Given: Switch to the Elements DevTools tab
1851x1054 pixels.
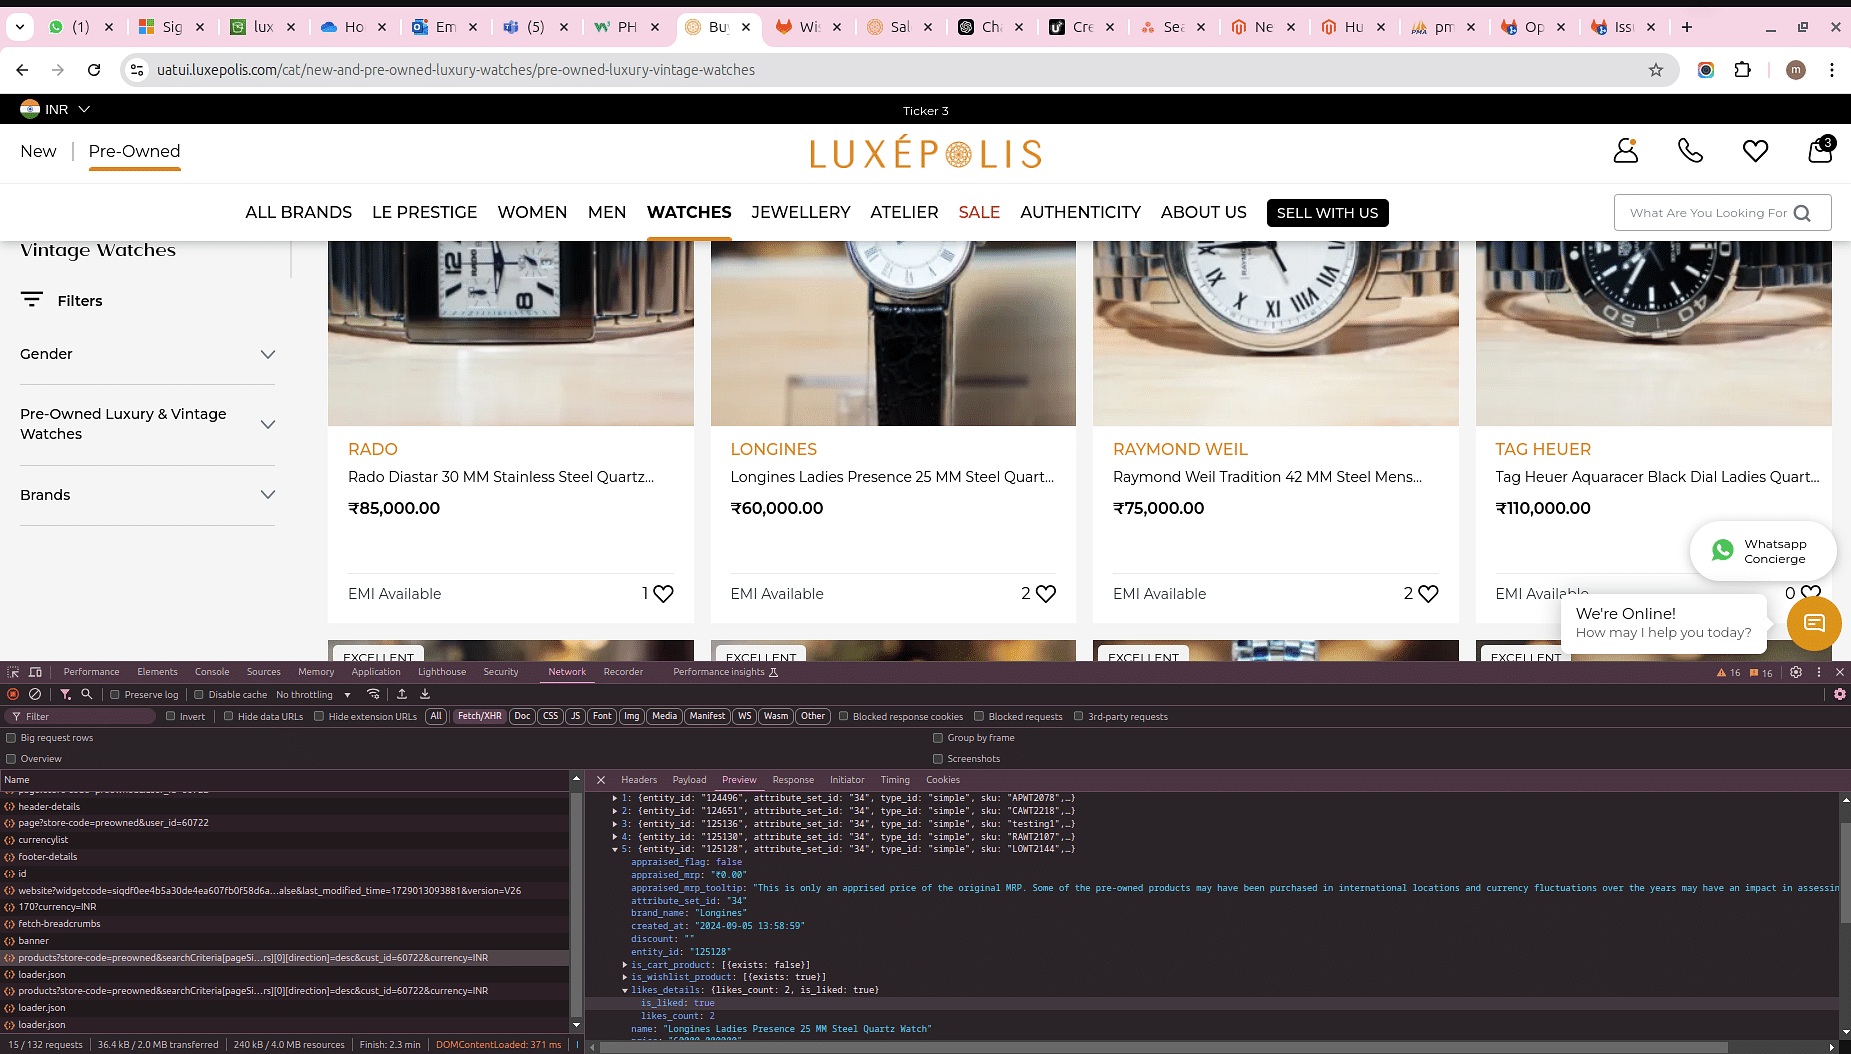Looking at the screenshot, I should pyautogui.click(x=157, y=672).
